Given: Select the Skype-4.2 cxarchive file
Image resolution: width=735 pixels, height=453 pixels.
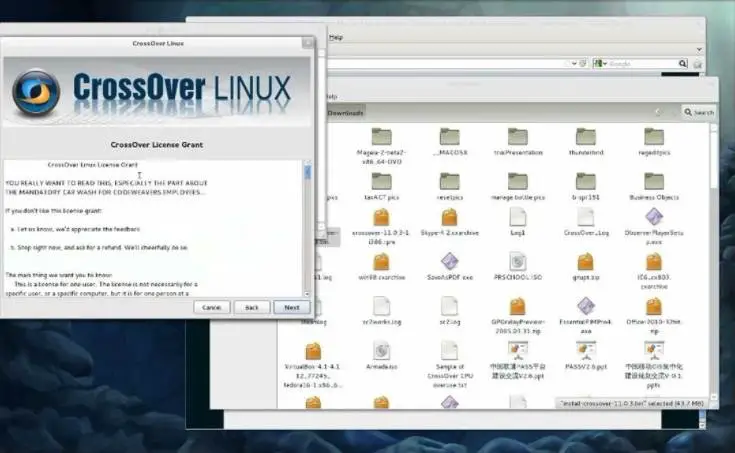Looking at the screenshot, I should tap(450, 222).
